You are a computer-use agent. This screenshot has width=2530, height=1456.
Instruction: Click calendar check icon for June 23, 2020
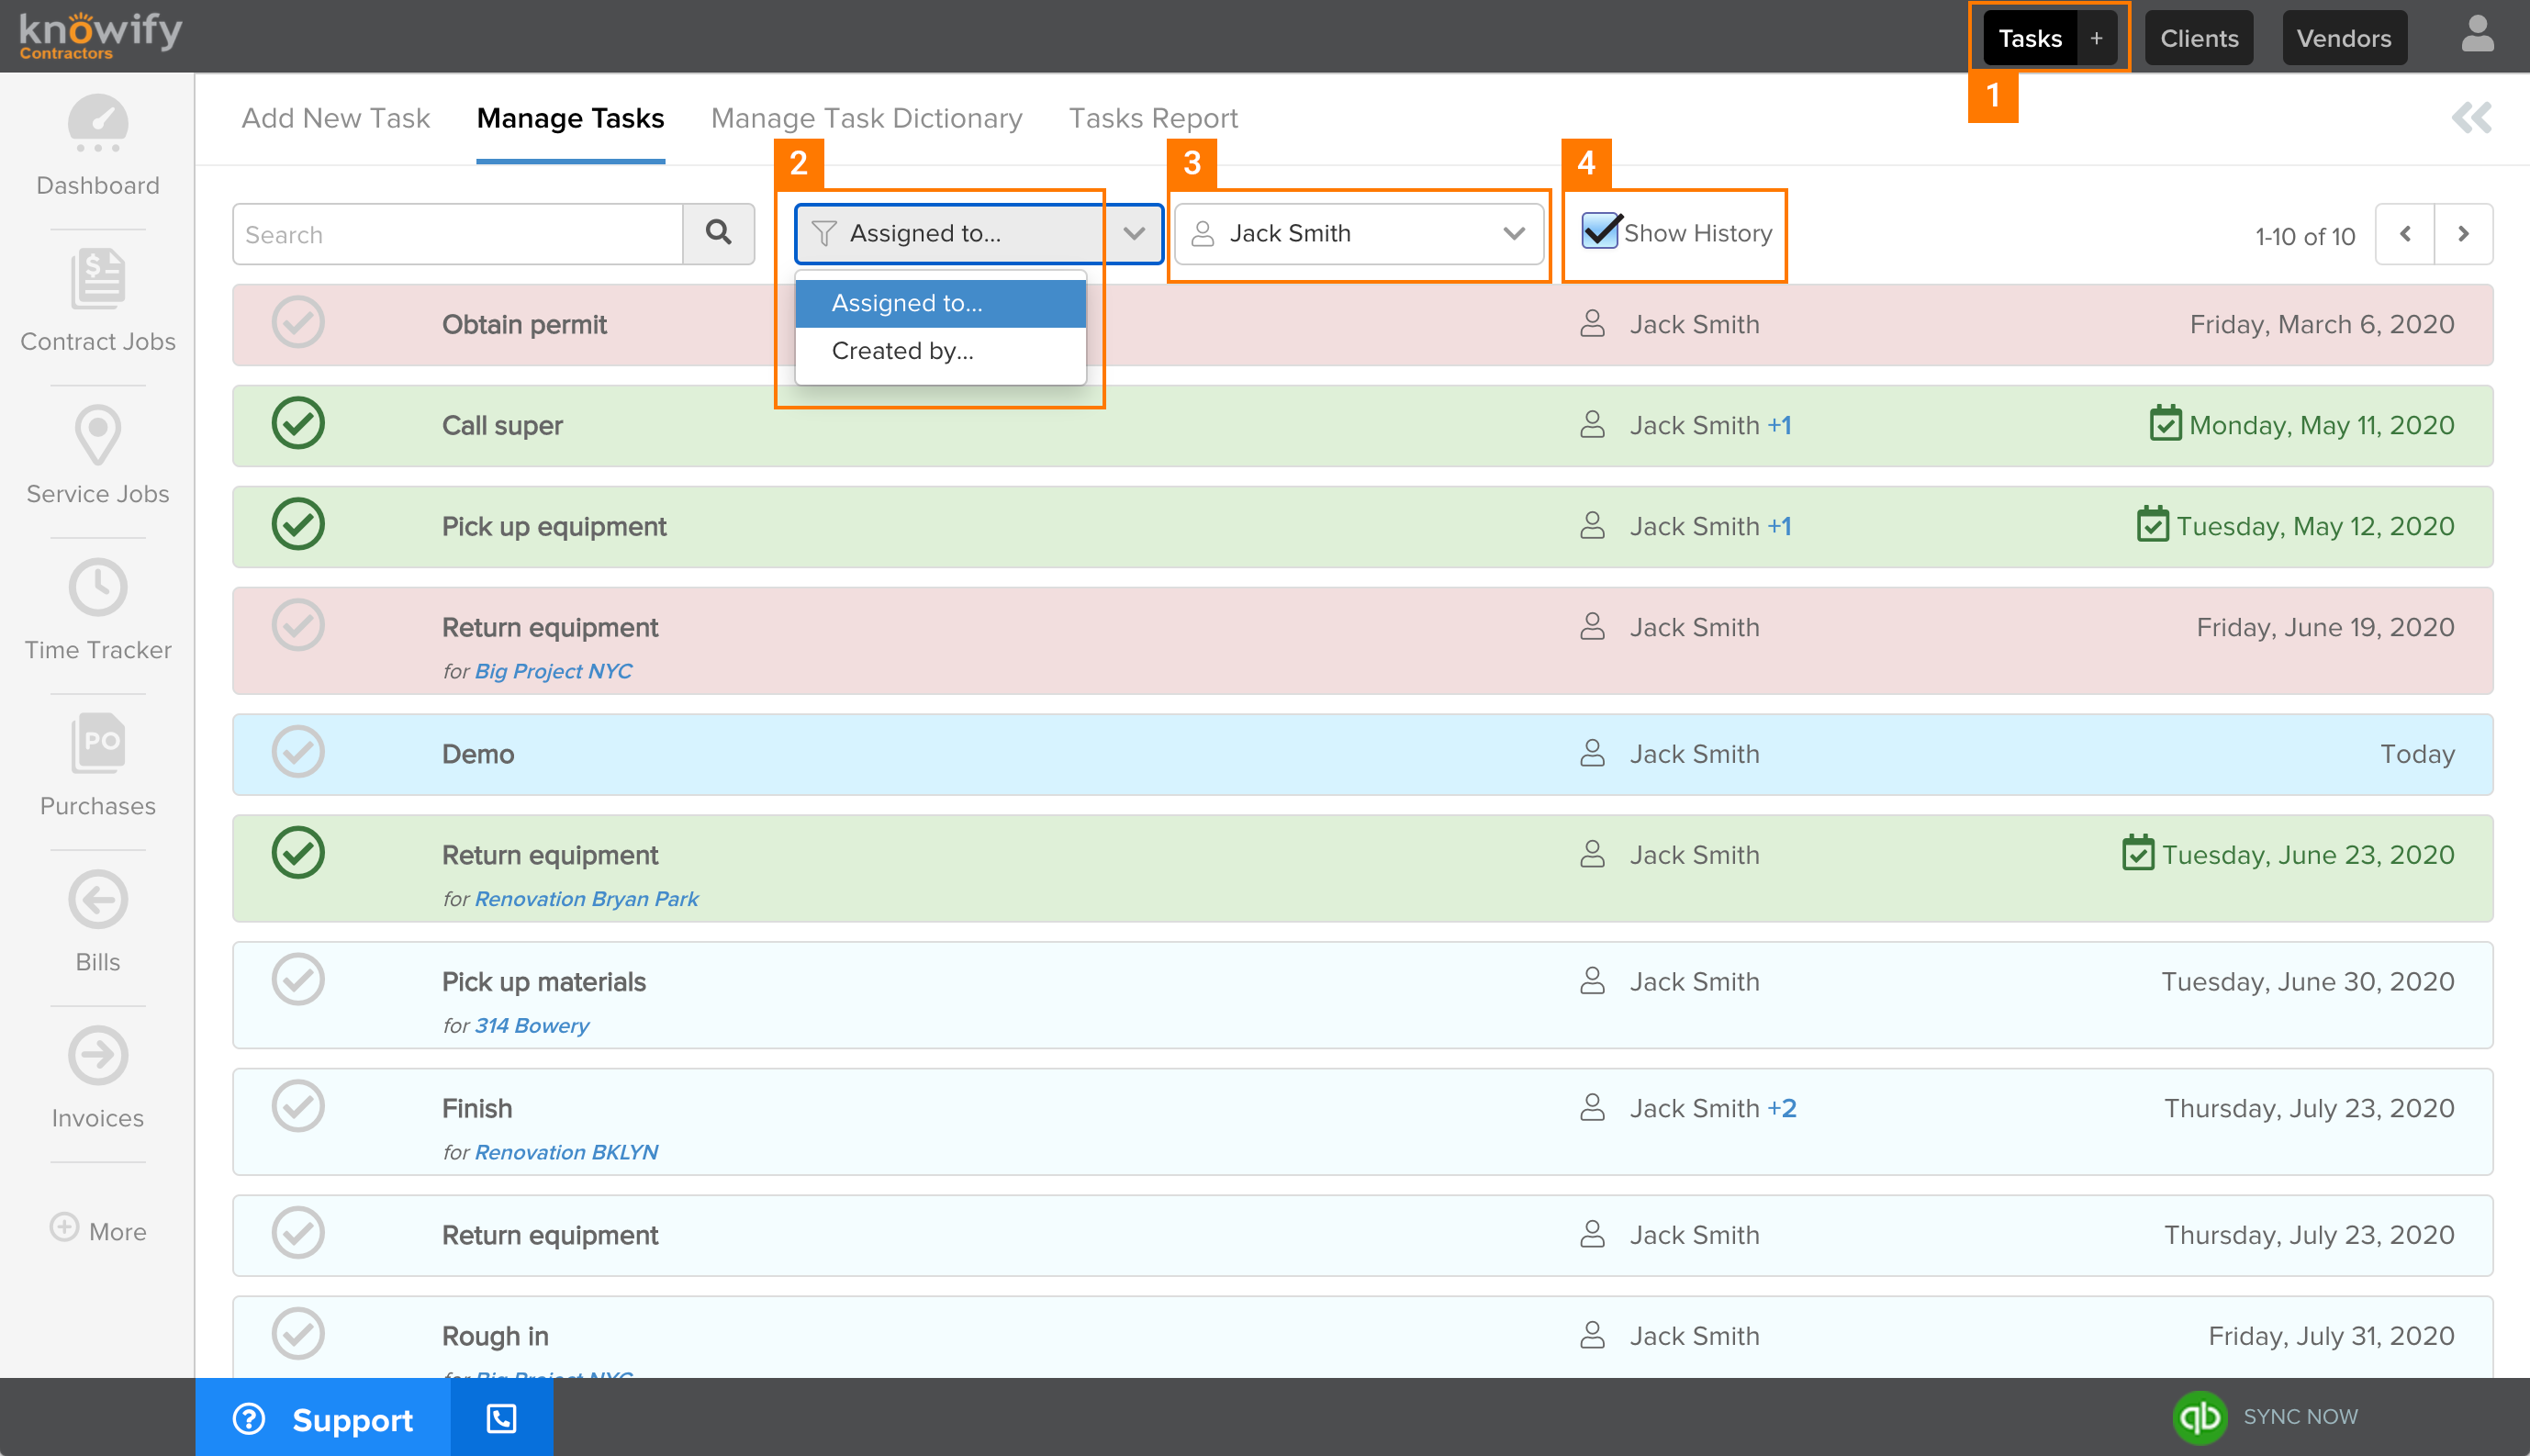[2138, 854]
